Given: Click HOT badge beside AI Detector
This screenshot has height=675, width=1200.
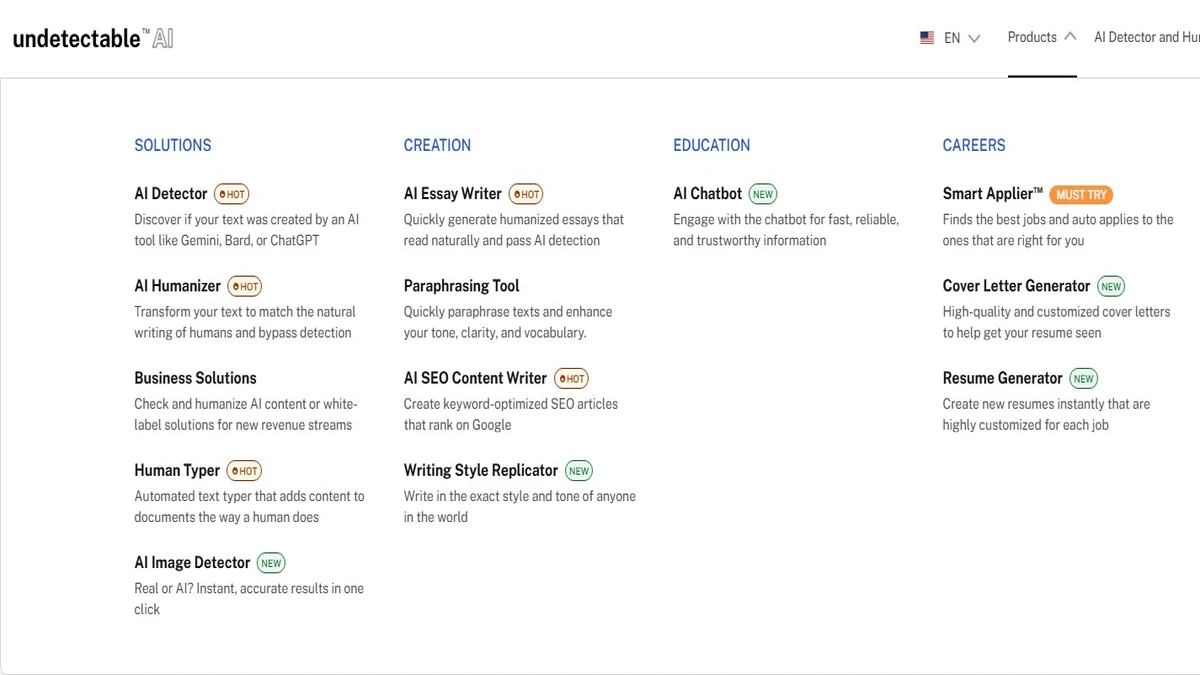Looking at the screenshot, I should [231, 194].
